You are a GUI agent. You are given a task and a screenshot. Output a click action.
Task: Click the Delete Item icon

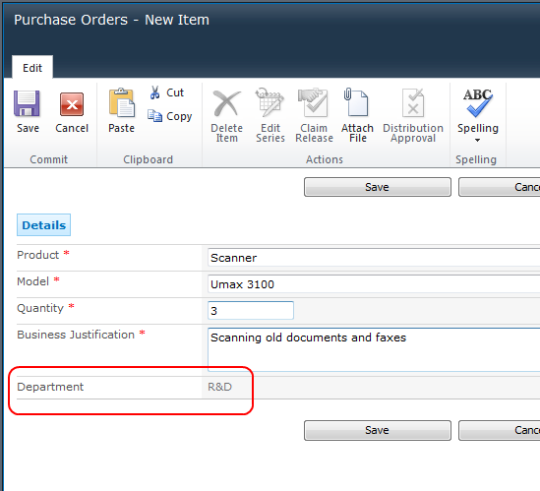tap(227, 103)
